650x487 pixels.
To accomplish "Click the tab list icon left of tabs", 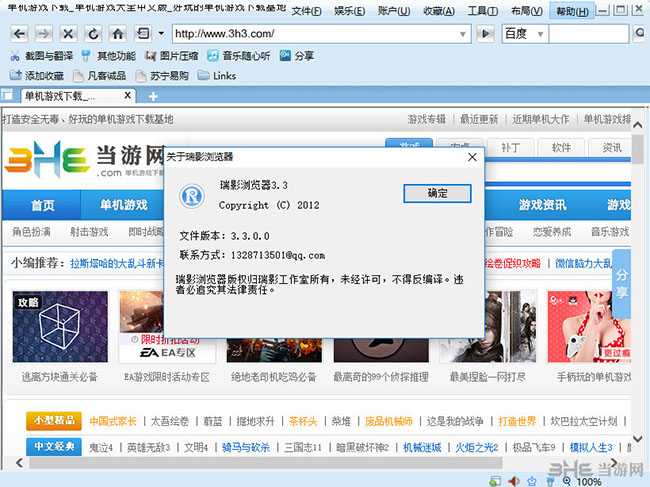I will pyautogui.click(x=7, y=95).
